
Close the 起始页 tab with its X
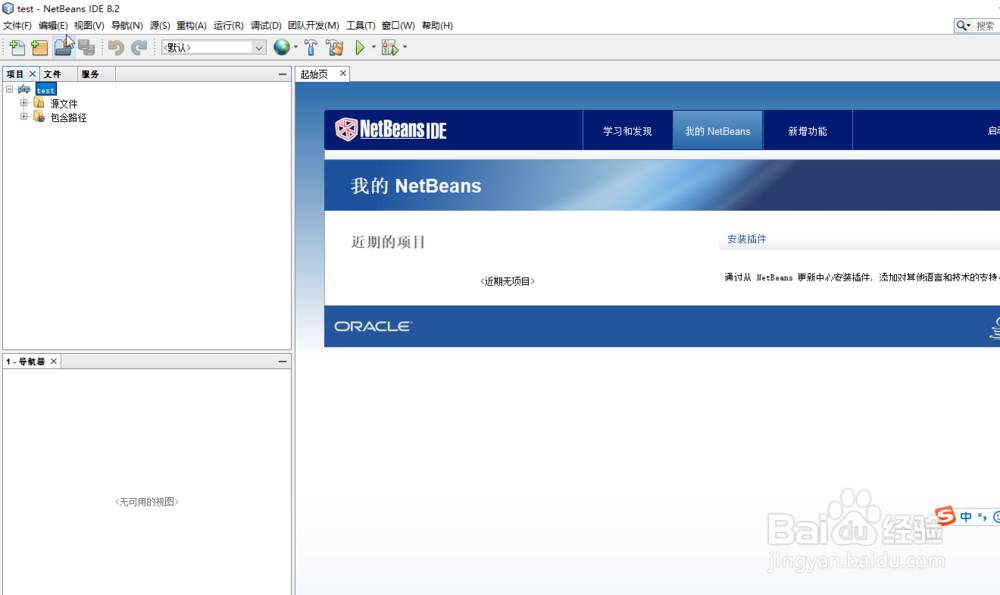(x=343, y=73)
